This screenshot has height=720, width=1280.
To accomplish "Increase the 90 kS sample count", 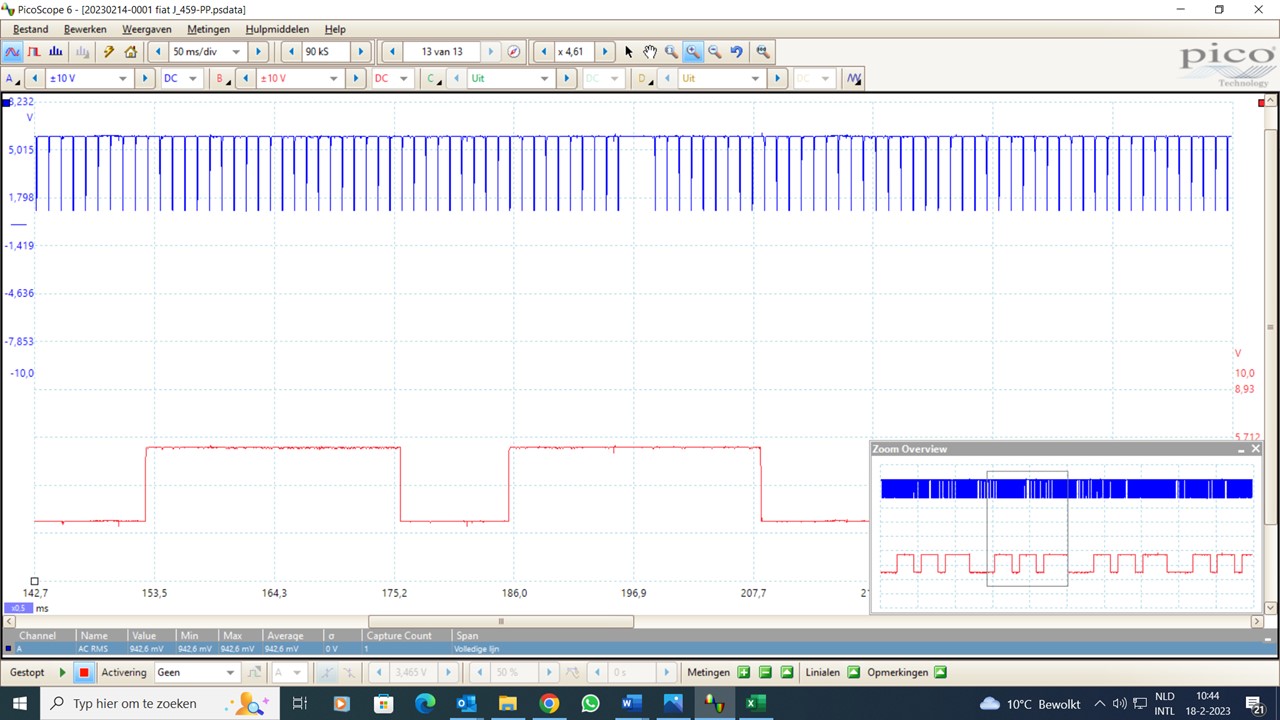I will click(x=361, y=52).
